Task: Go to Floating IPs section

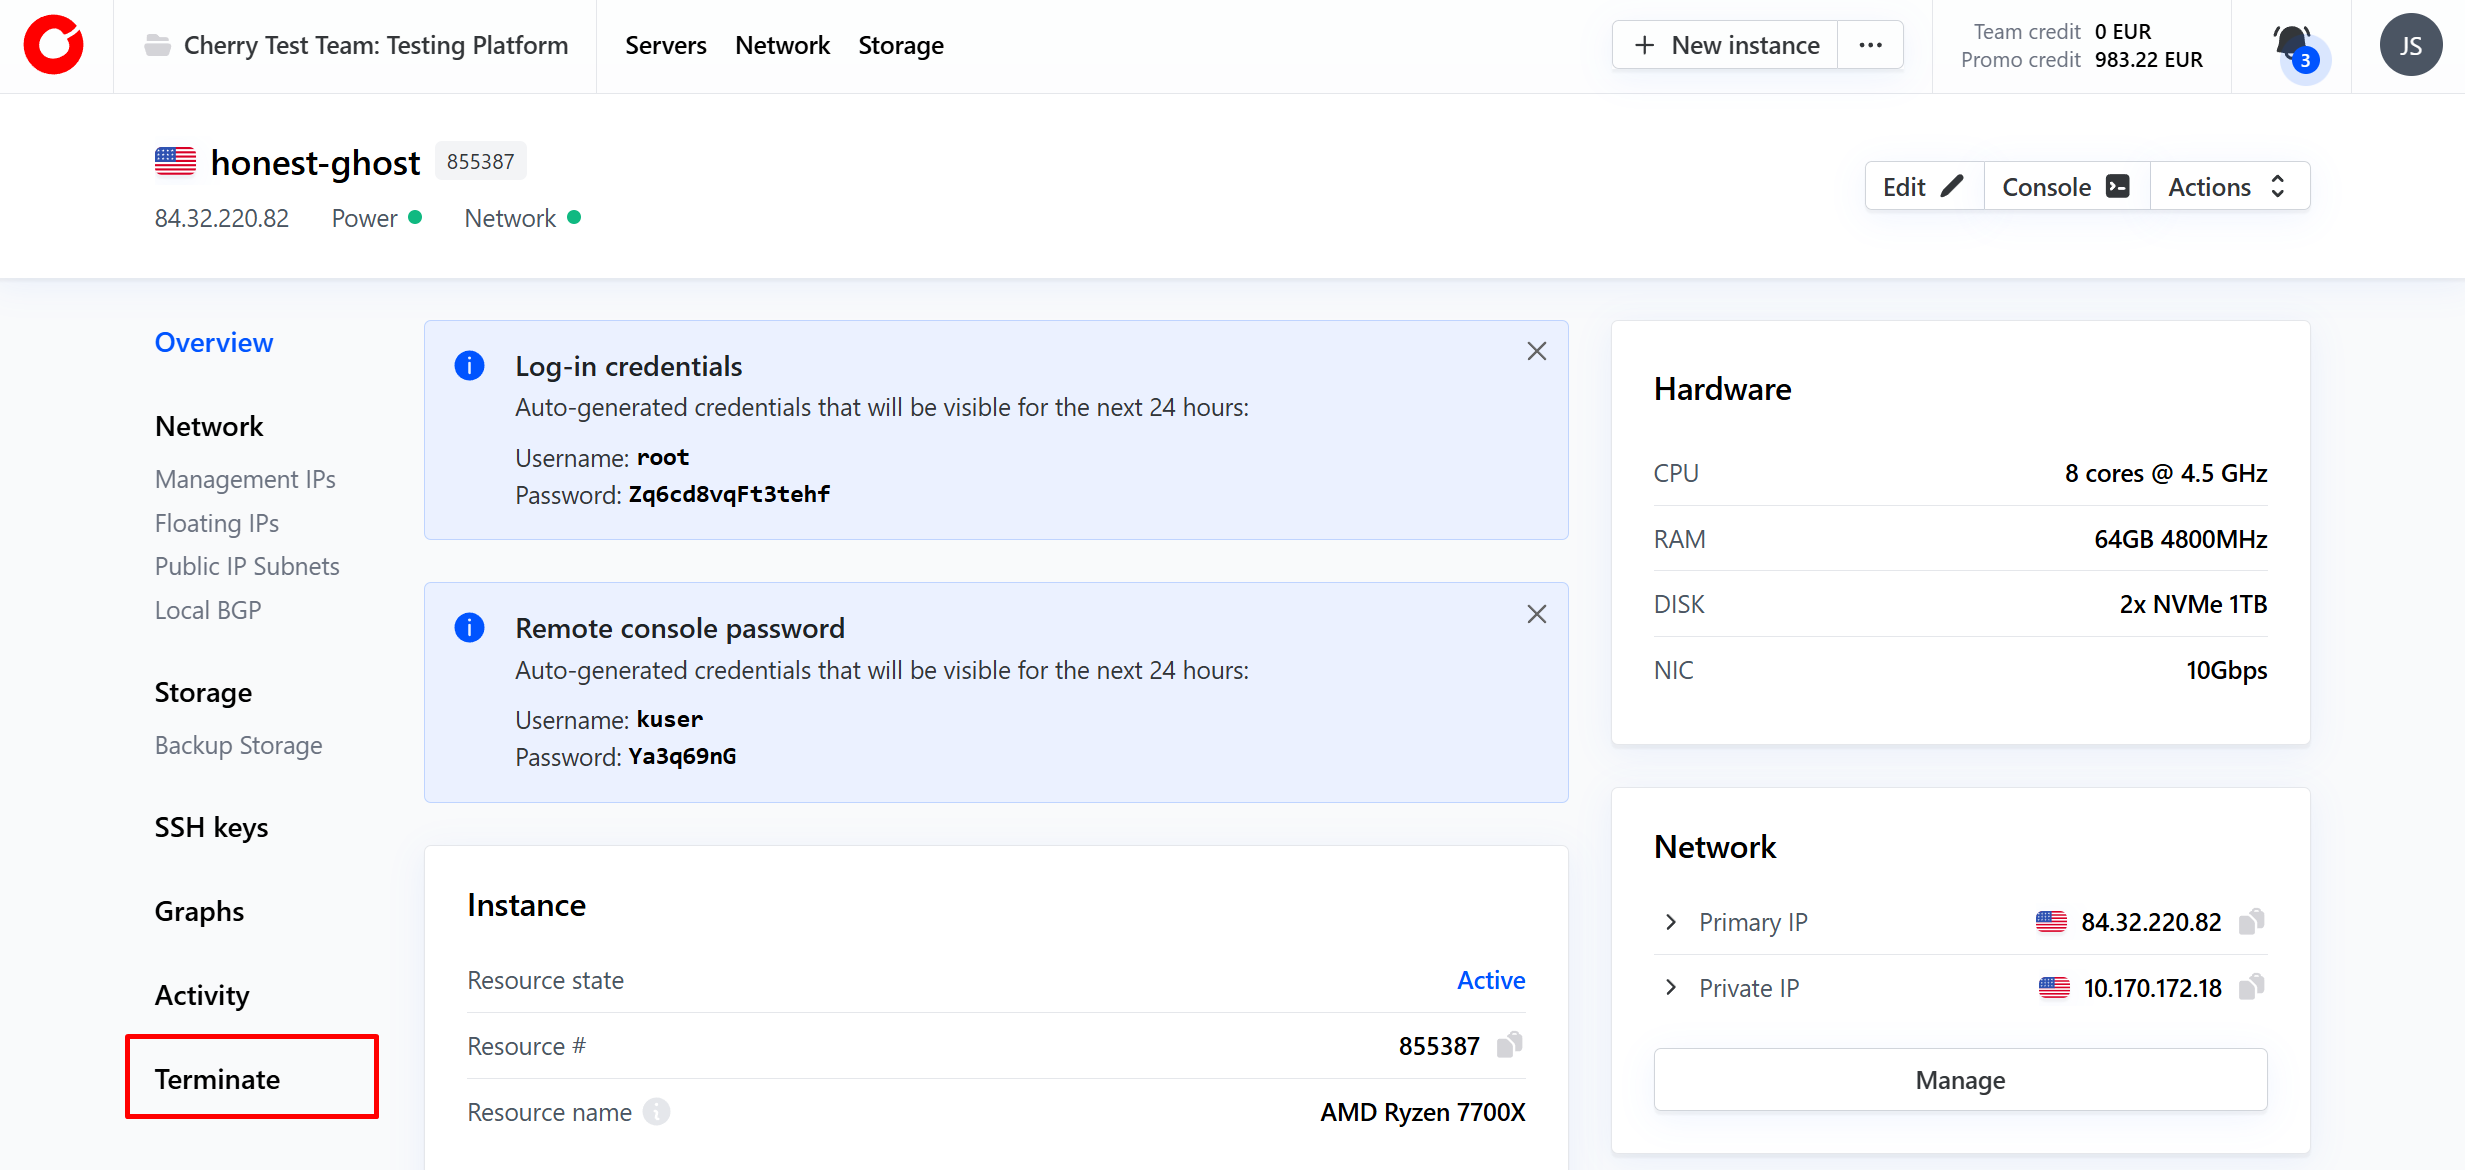Action: tap(216, 523)
